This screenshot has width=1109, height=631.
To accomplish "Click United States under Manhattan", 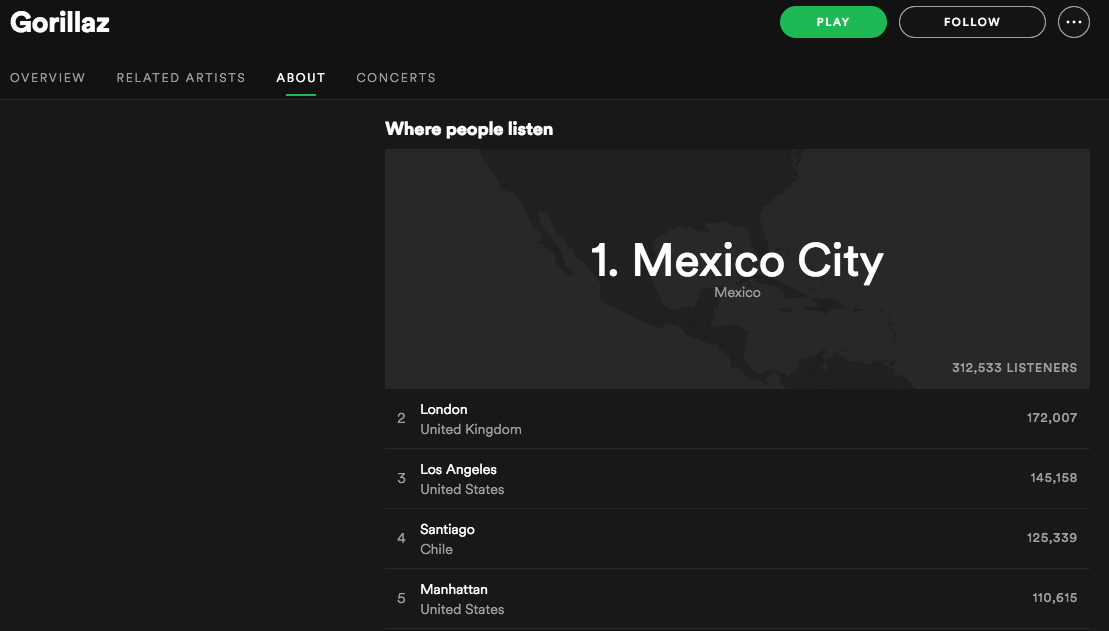I will 462,610.
